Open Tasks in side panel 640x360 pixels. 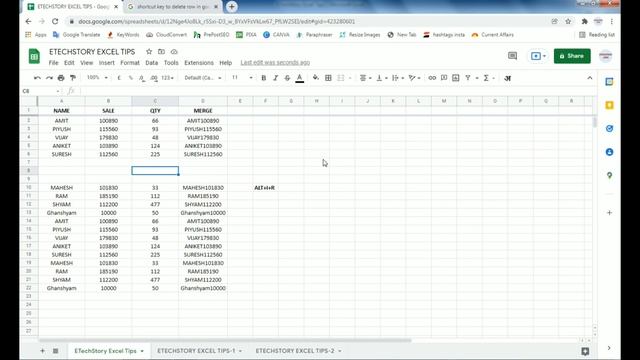(609, 129)
